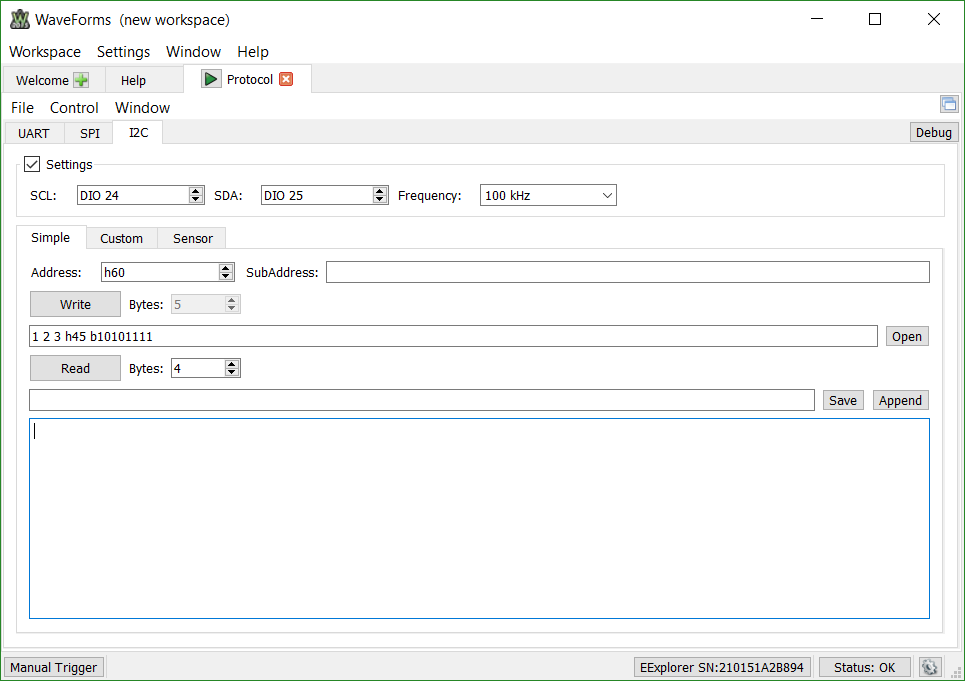Run the Protocol instrument with green play icon
The height and width of the screenshot is (681, 965).
[x=210, y=79]
